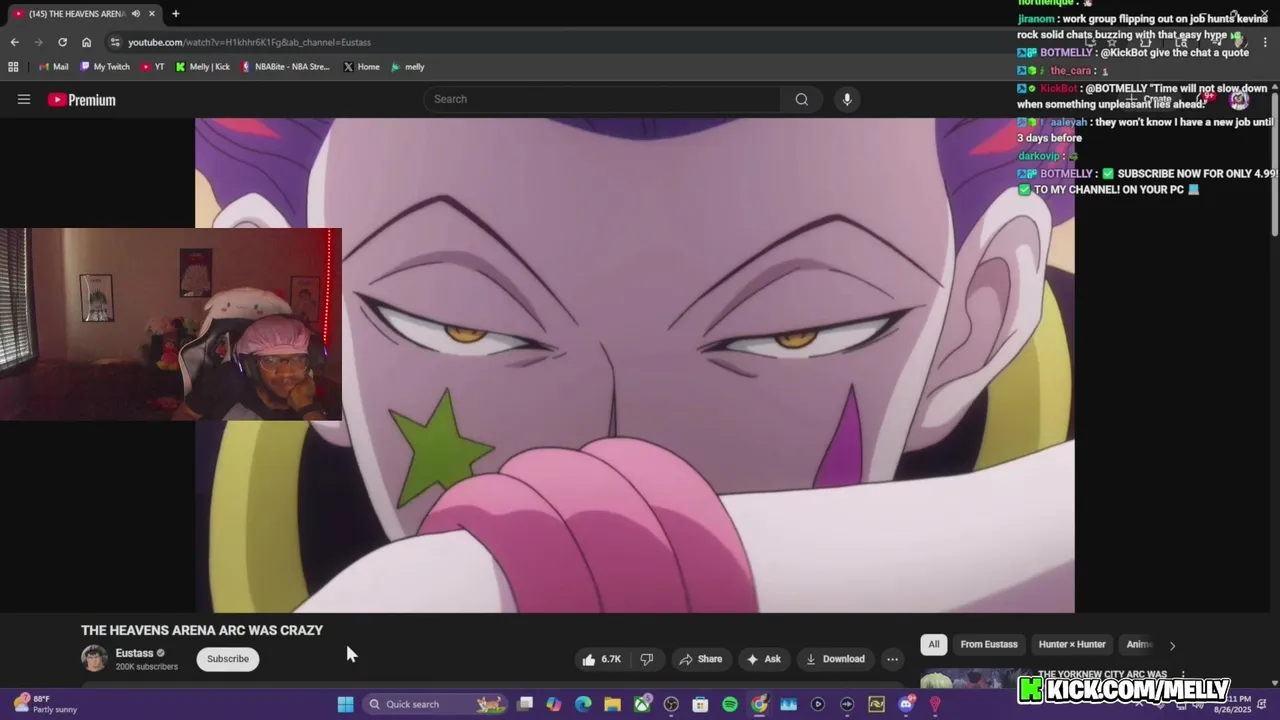Open File Explorer from taskbar
This screenshot has width=1280, height=720.
(x=612, y=704)
